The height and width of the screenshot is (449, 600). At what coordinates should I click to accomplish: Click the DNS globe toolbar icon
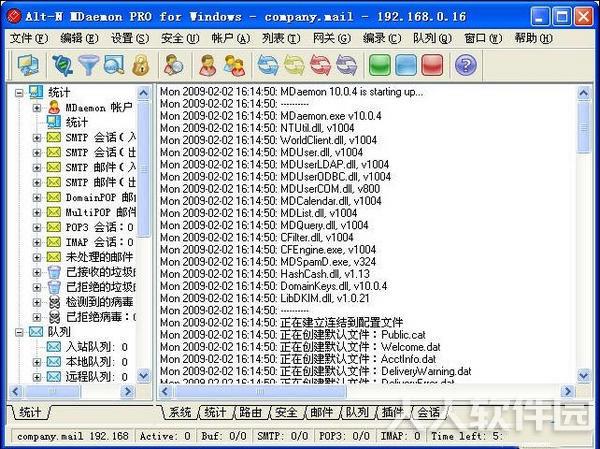pyautogui.click(x=62, y=65)
